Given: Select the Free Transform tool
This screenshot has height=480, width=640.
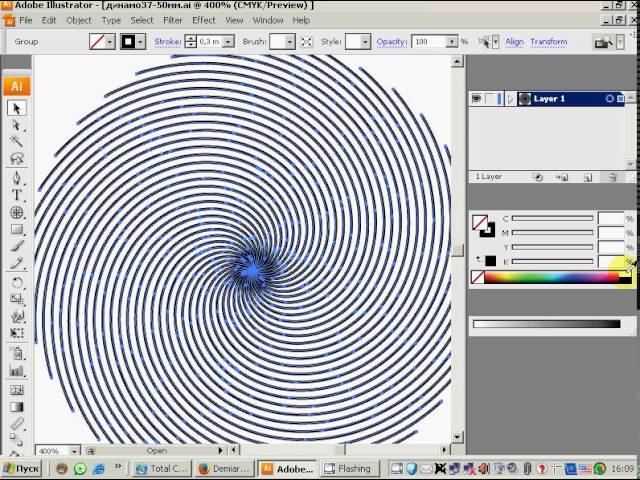Looking at the screenshot, I should 16,333.
